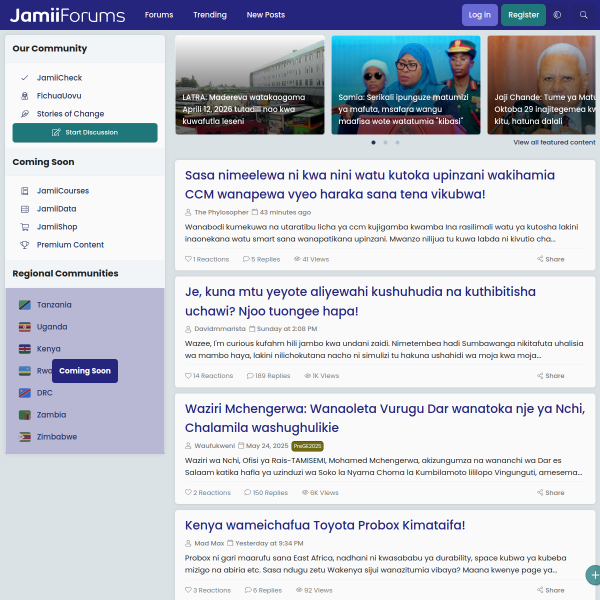
Task: Toggle the dark mode theme icon
Action: (x=557, y=15)
